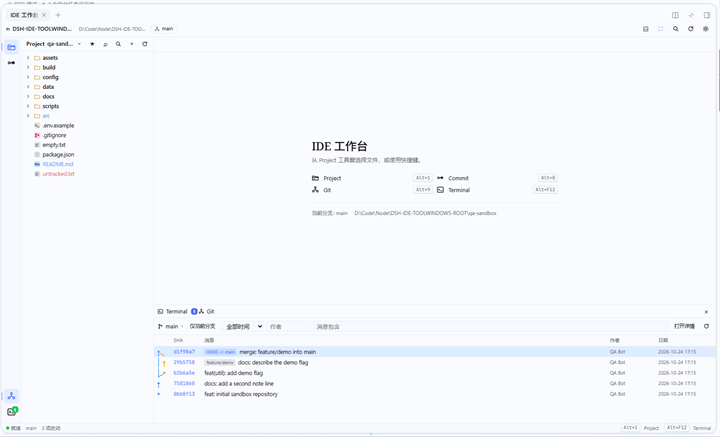This screenshot has width=720, height=437.
Task: Select commit docs: add a second note line
Action: pyautogui.click(x=435, y=384)
